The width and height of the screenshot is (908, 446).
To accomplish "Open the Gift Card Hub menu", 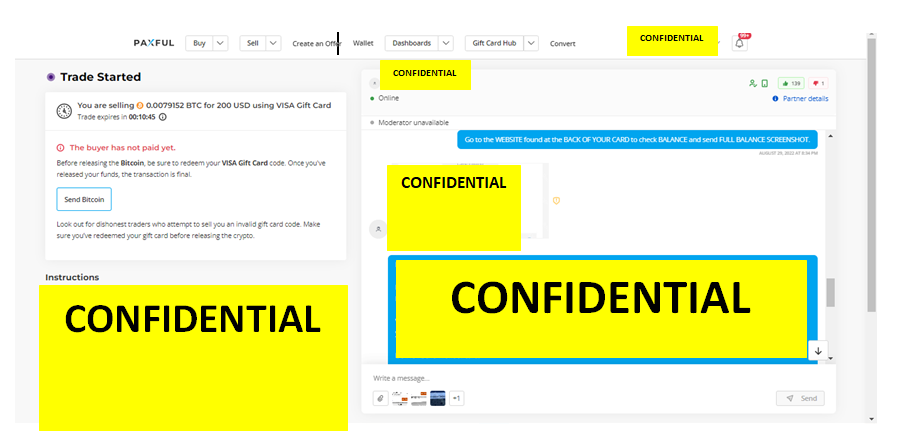I will pos(495,43).
